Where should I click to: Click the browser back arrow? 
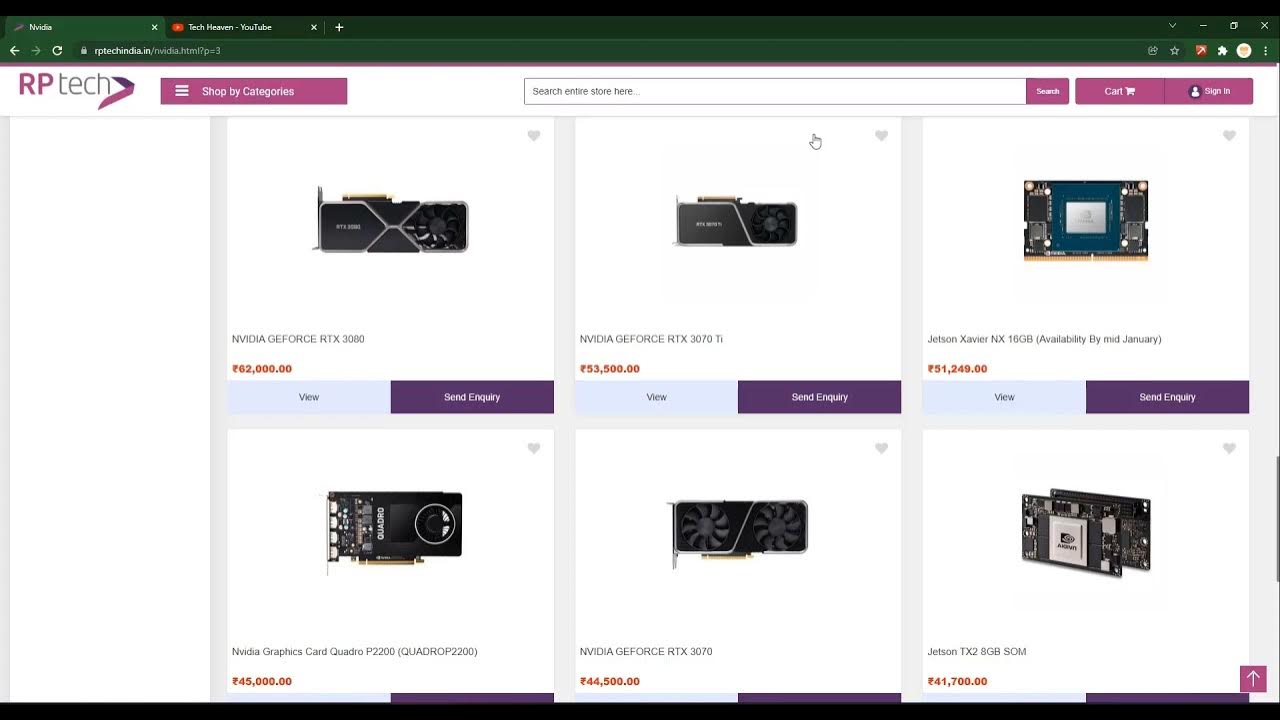(14, 50)
